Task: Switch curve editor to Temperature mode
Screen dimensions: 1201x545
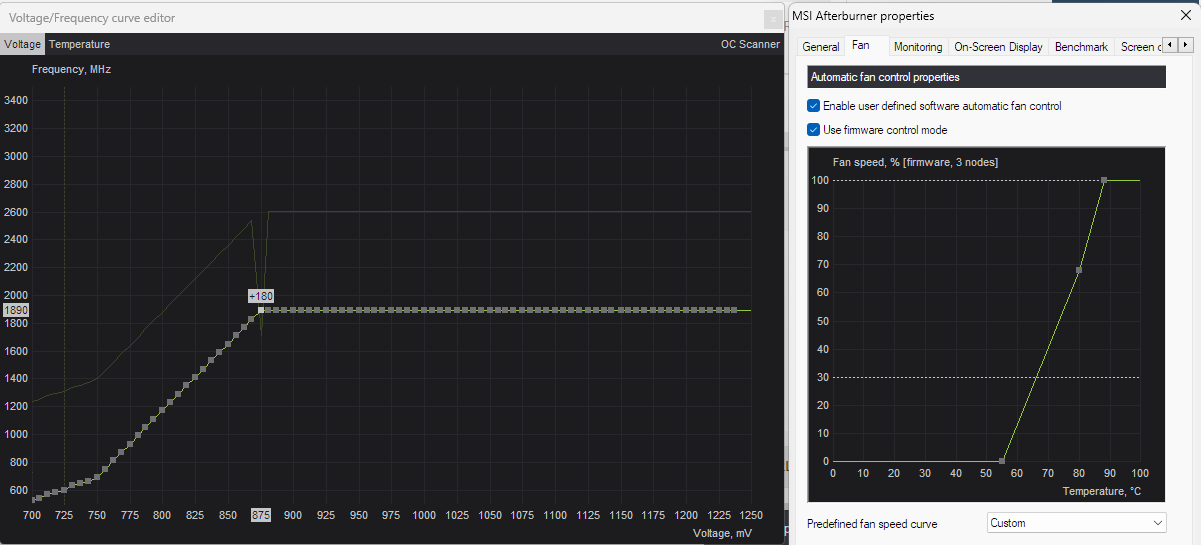Action: point(80,45)
